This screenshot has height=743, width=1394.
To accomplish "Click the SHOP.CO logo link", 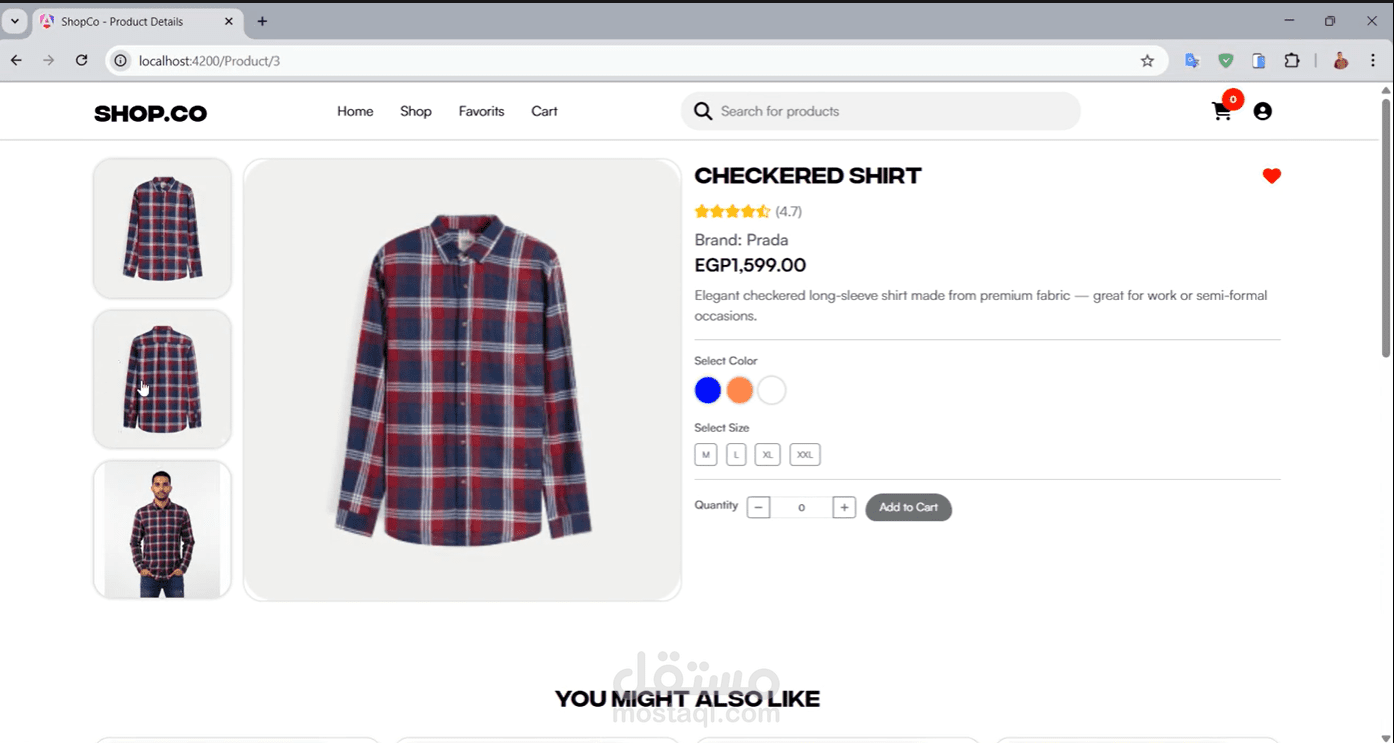I will pyautogui.click(x=150, y=113).
